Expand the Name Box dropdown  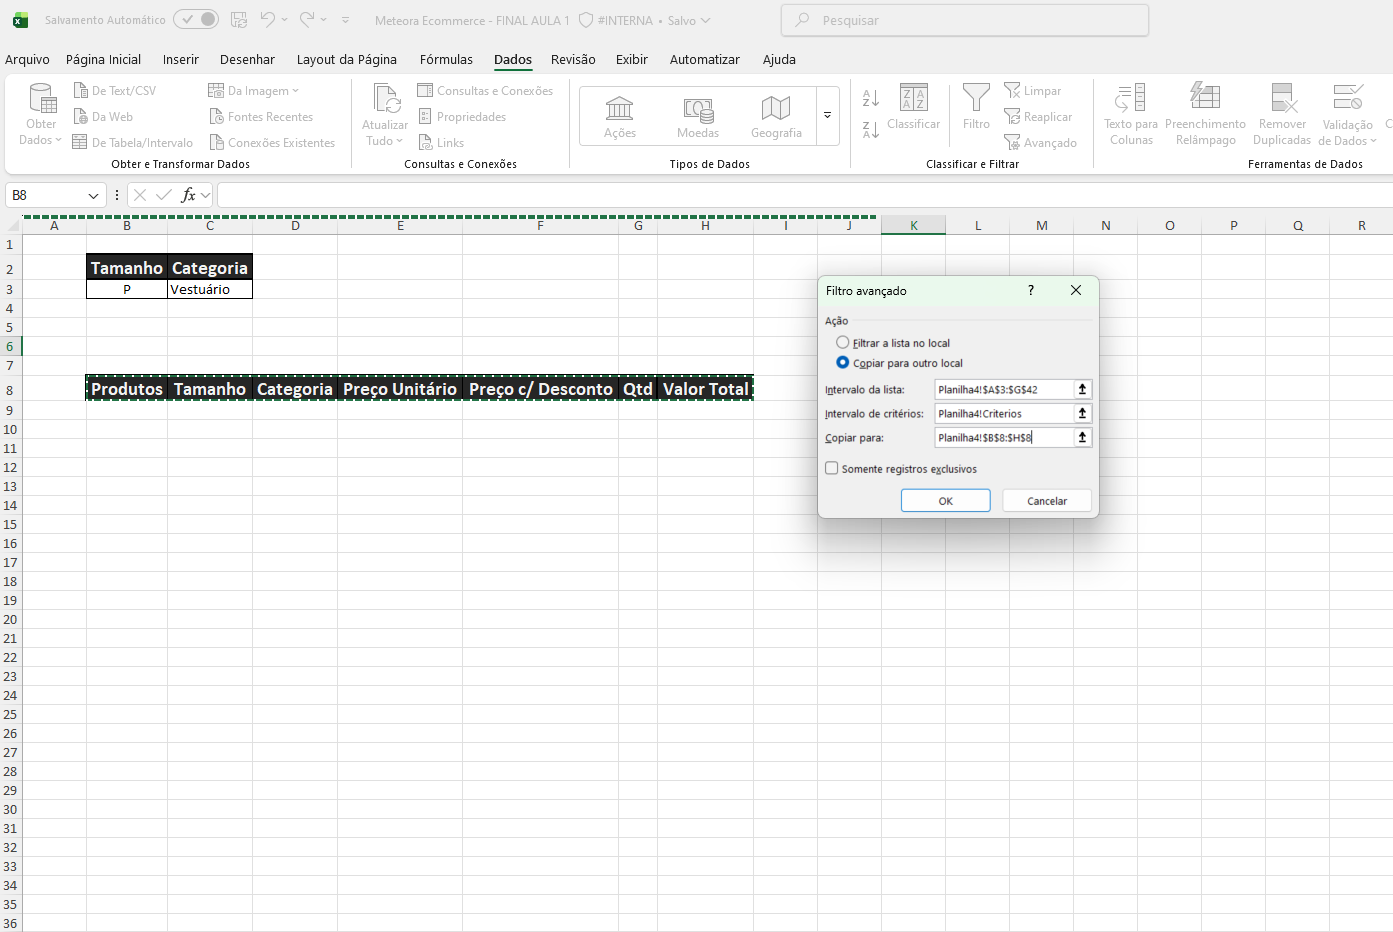point(94,196)
